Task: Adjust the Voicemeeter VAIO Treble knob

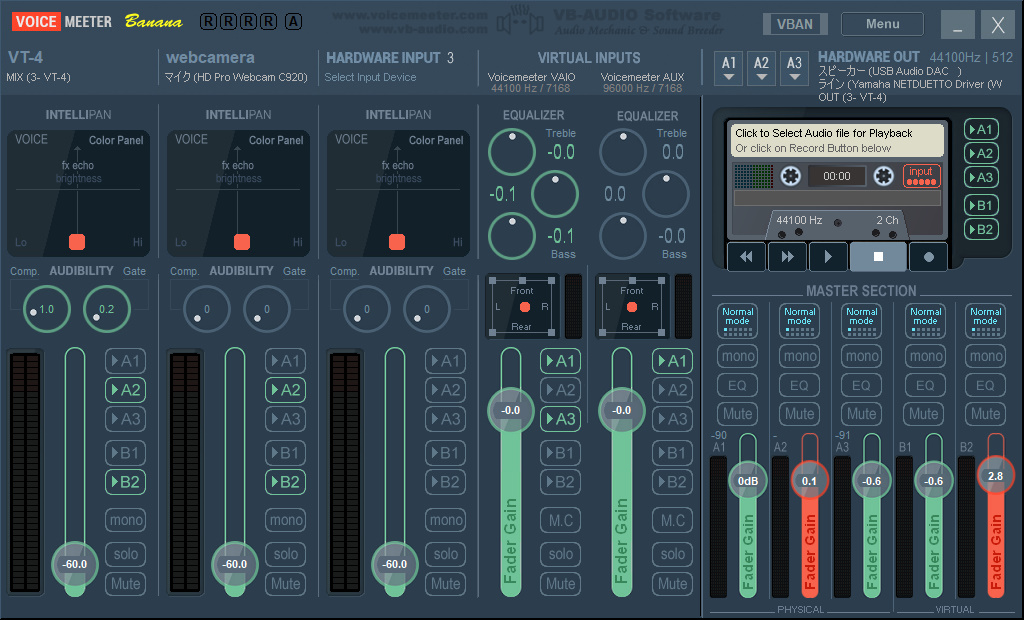Action: 512,152
